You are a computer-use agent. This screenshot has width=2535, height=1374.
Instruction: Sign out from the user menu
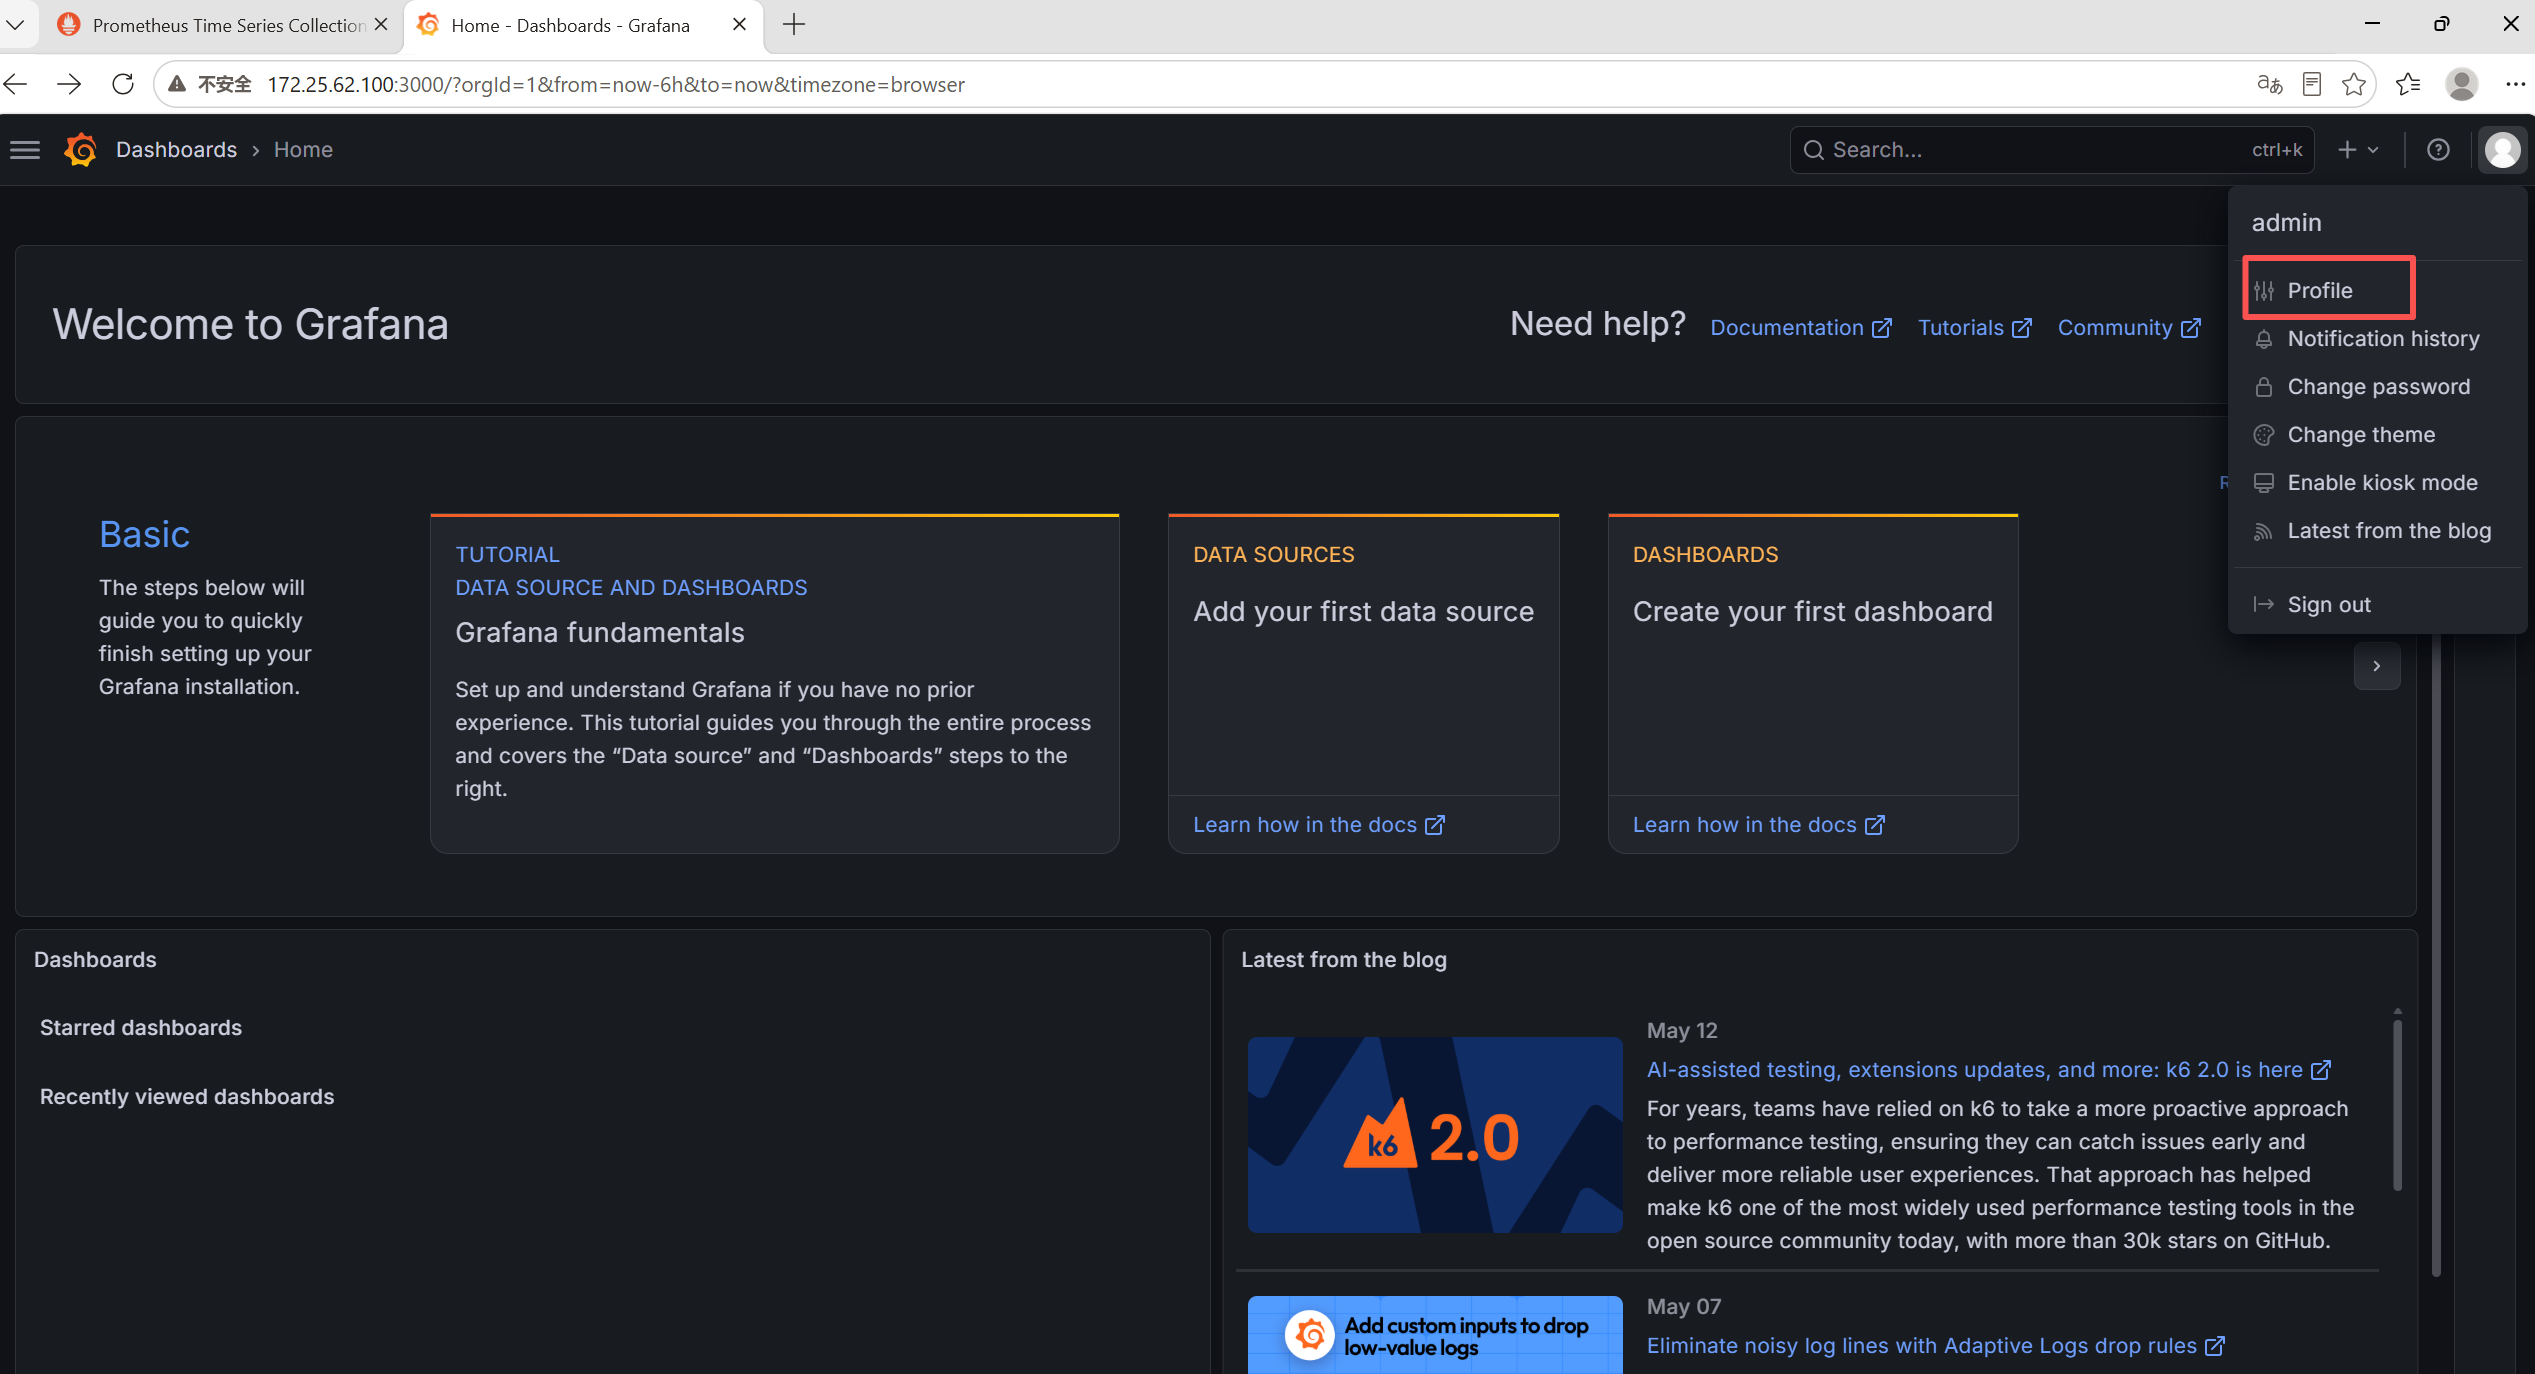(x=2378, y=604)
